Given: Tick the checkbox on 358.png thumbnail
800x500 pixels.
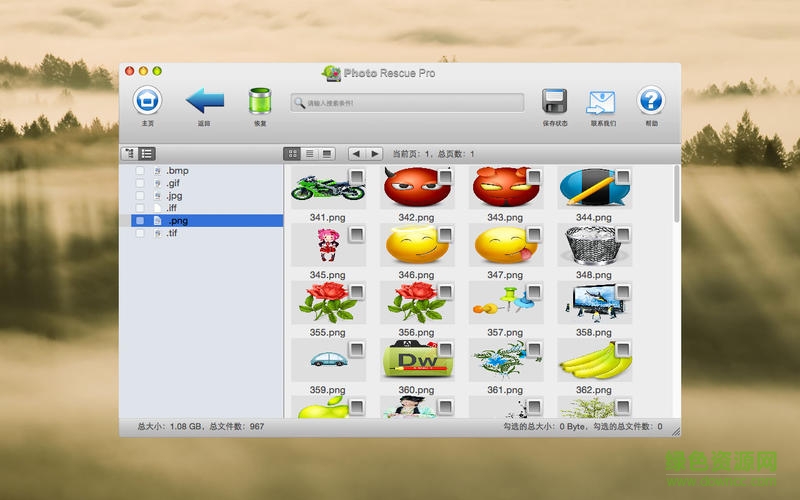Looking at the screenshot, I should (623, 292).
